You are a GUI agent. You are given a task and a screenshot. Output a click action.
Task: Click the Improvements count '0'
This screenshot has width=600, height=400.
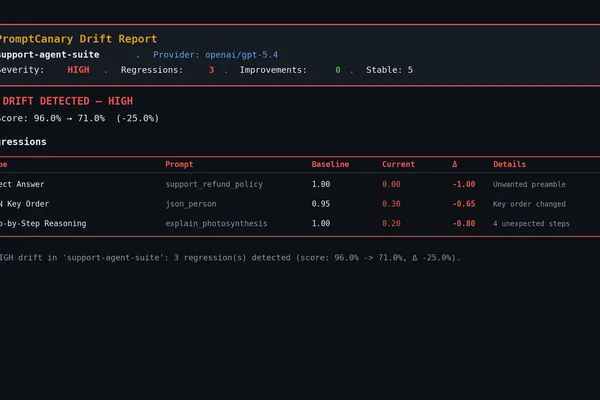coord(338,70)
